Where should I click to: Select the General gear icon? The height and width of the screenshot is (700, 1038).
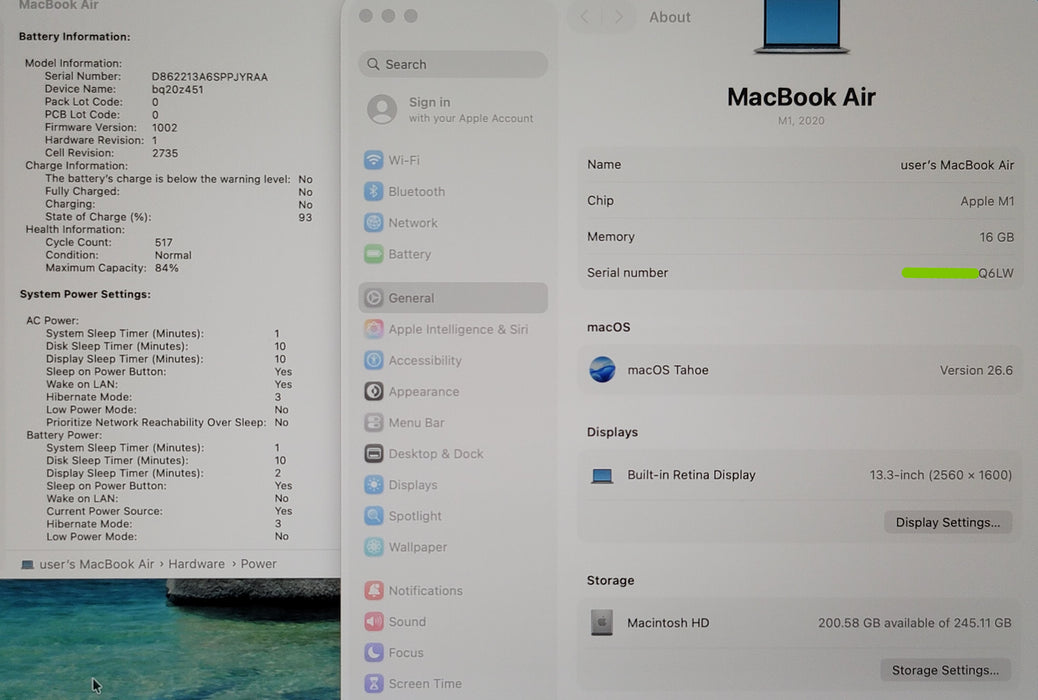tap(373, 298)
